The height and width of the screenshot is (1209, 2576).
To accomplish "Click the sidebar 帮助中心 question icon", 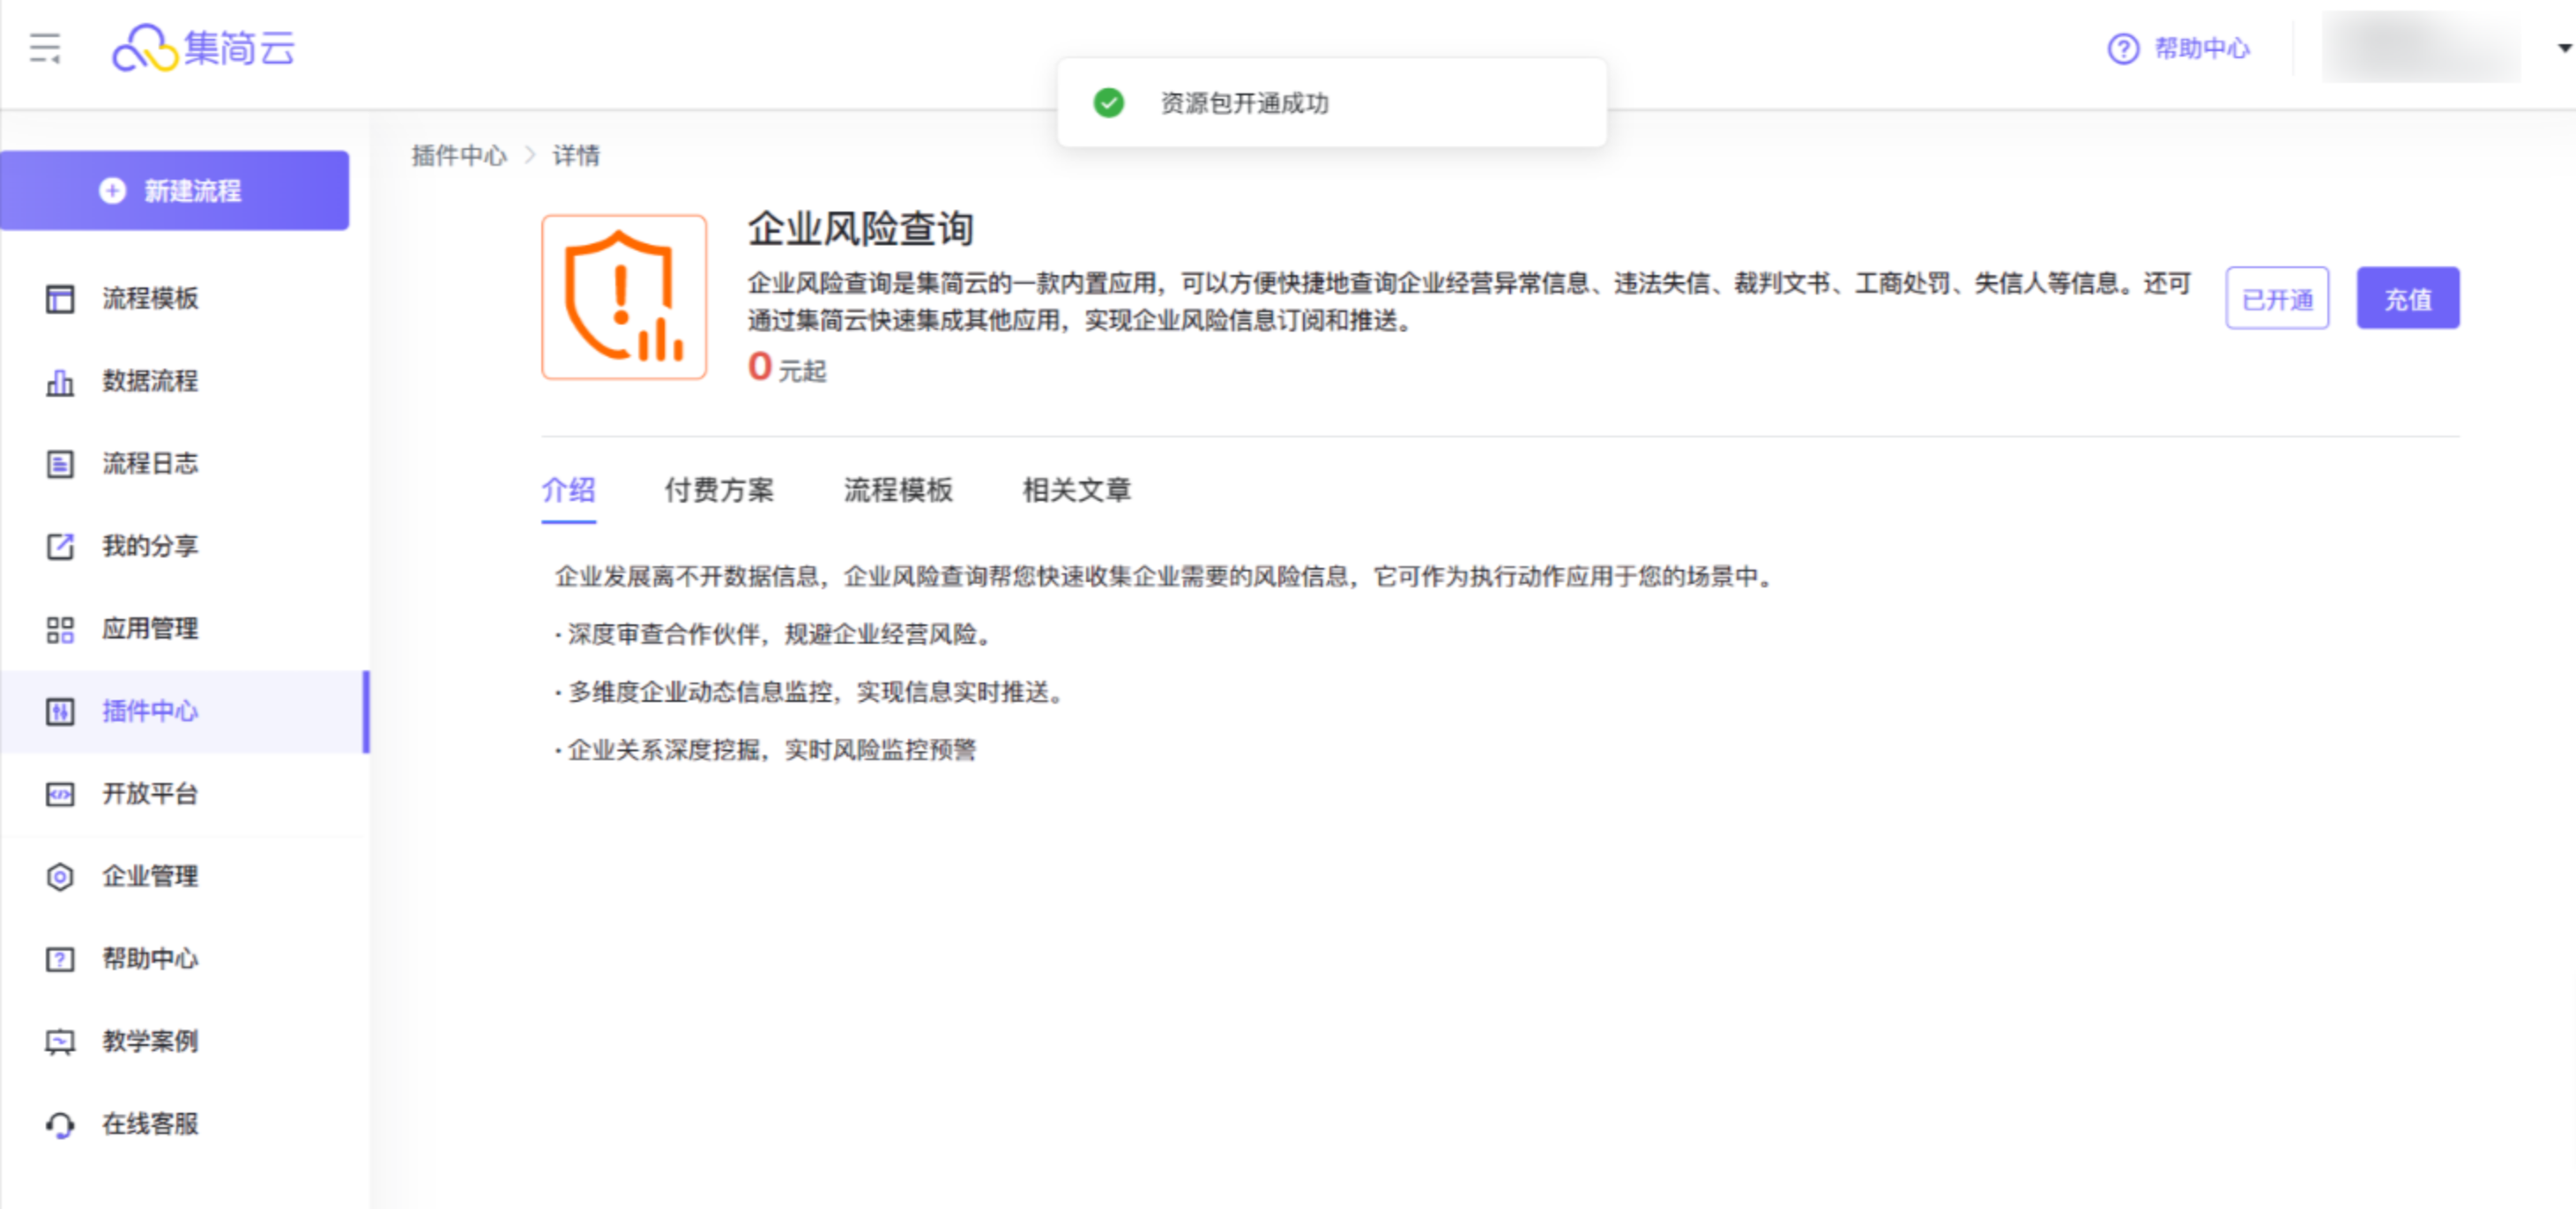I will click(60, 959).
